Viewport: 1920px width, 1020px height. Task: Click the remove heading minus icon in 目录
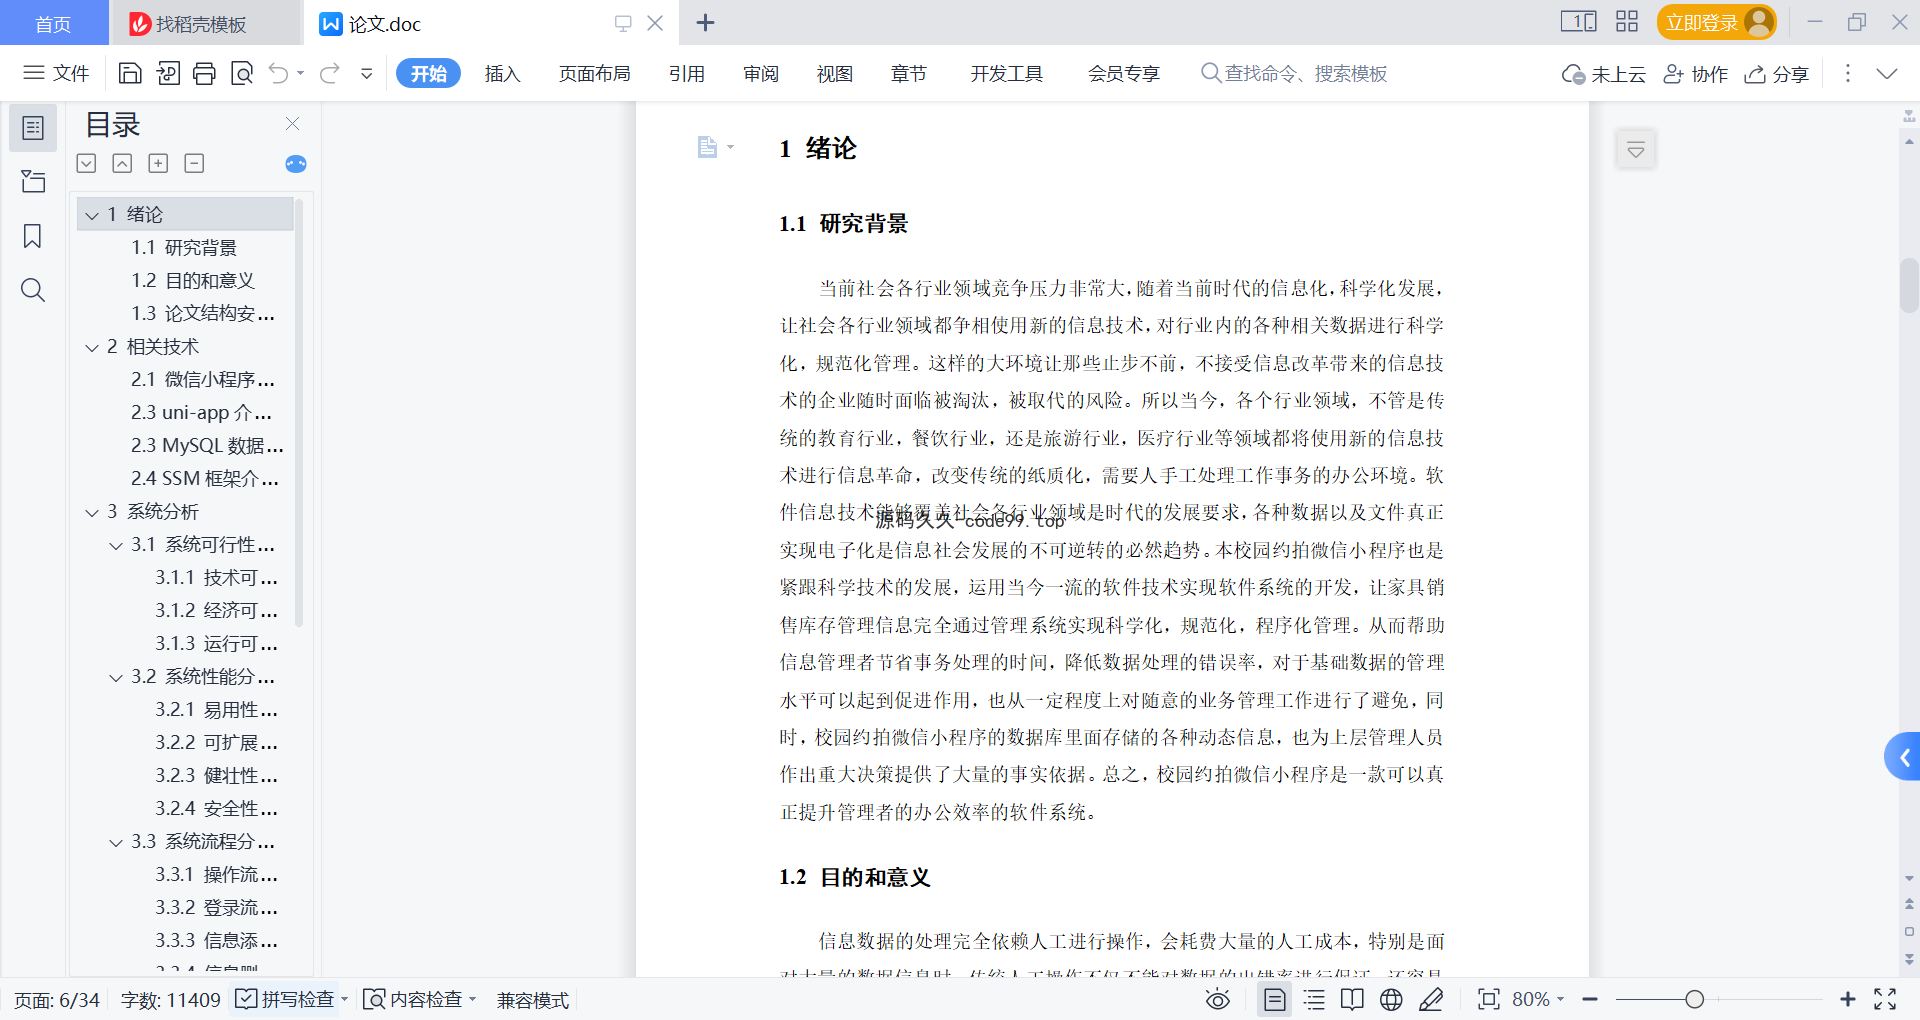click(x=194, y=163)
